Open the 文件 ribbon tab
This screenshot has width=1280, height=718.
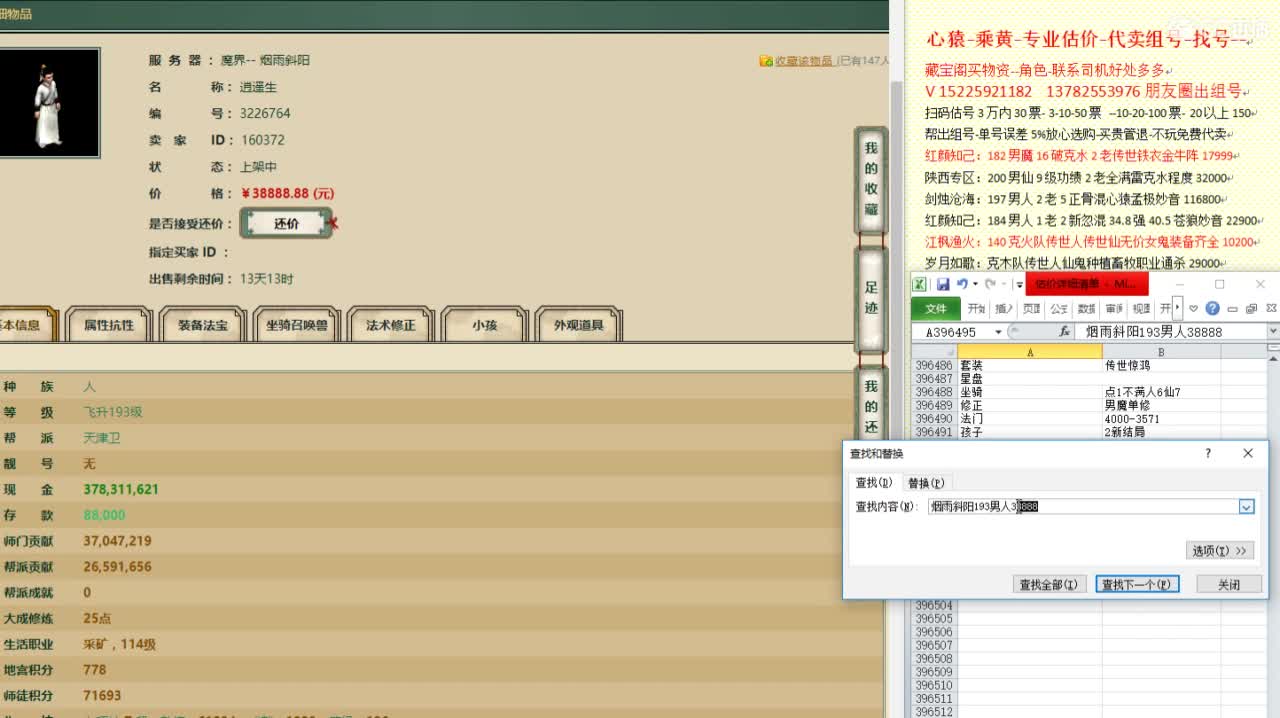tap(936, 308)
